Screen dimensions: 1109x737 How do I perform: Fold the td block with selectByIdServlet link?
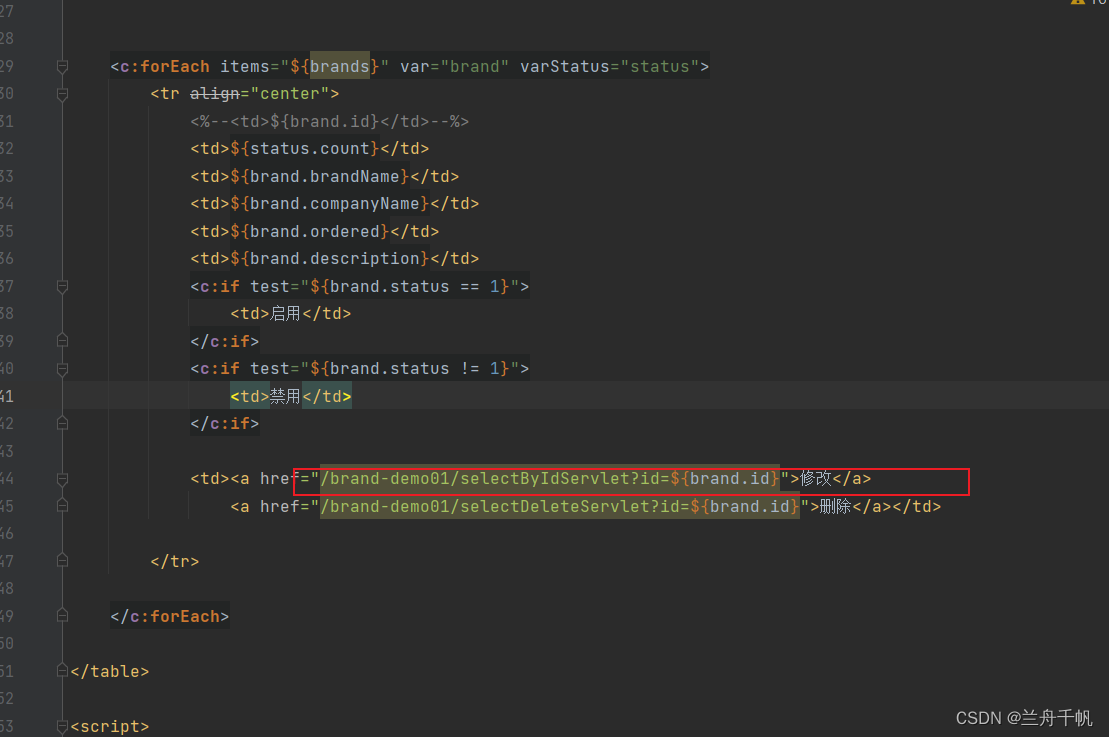coord(62,479)
